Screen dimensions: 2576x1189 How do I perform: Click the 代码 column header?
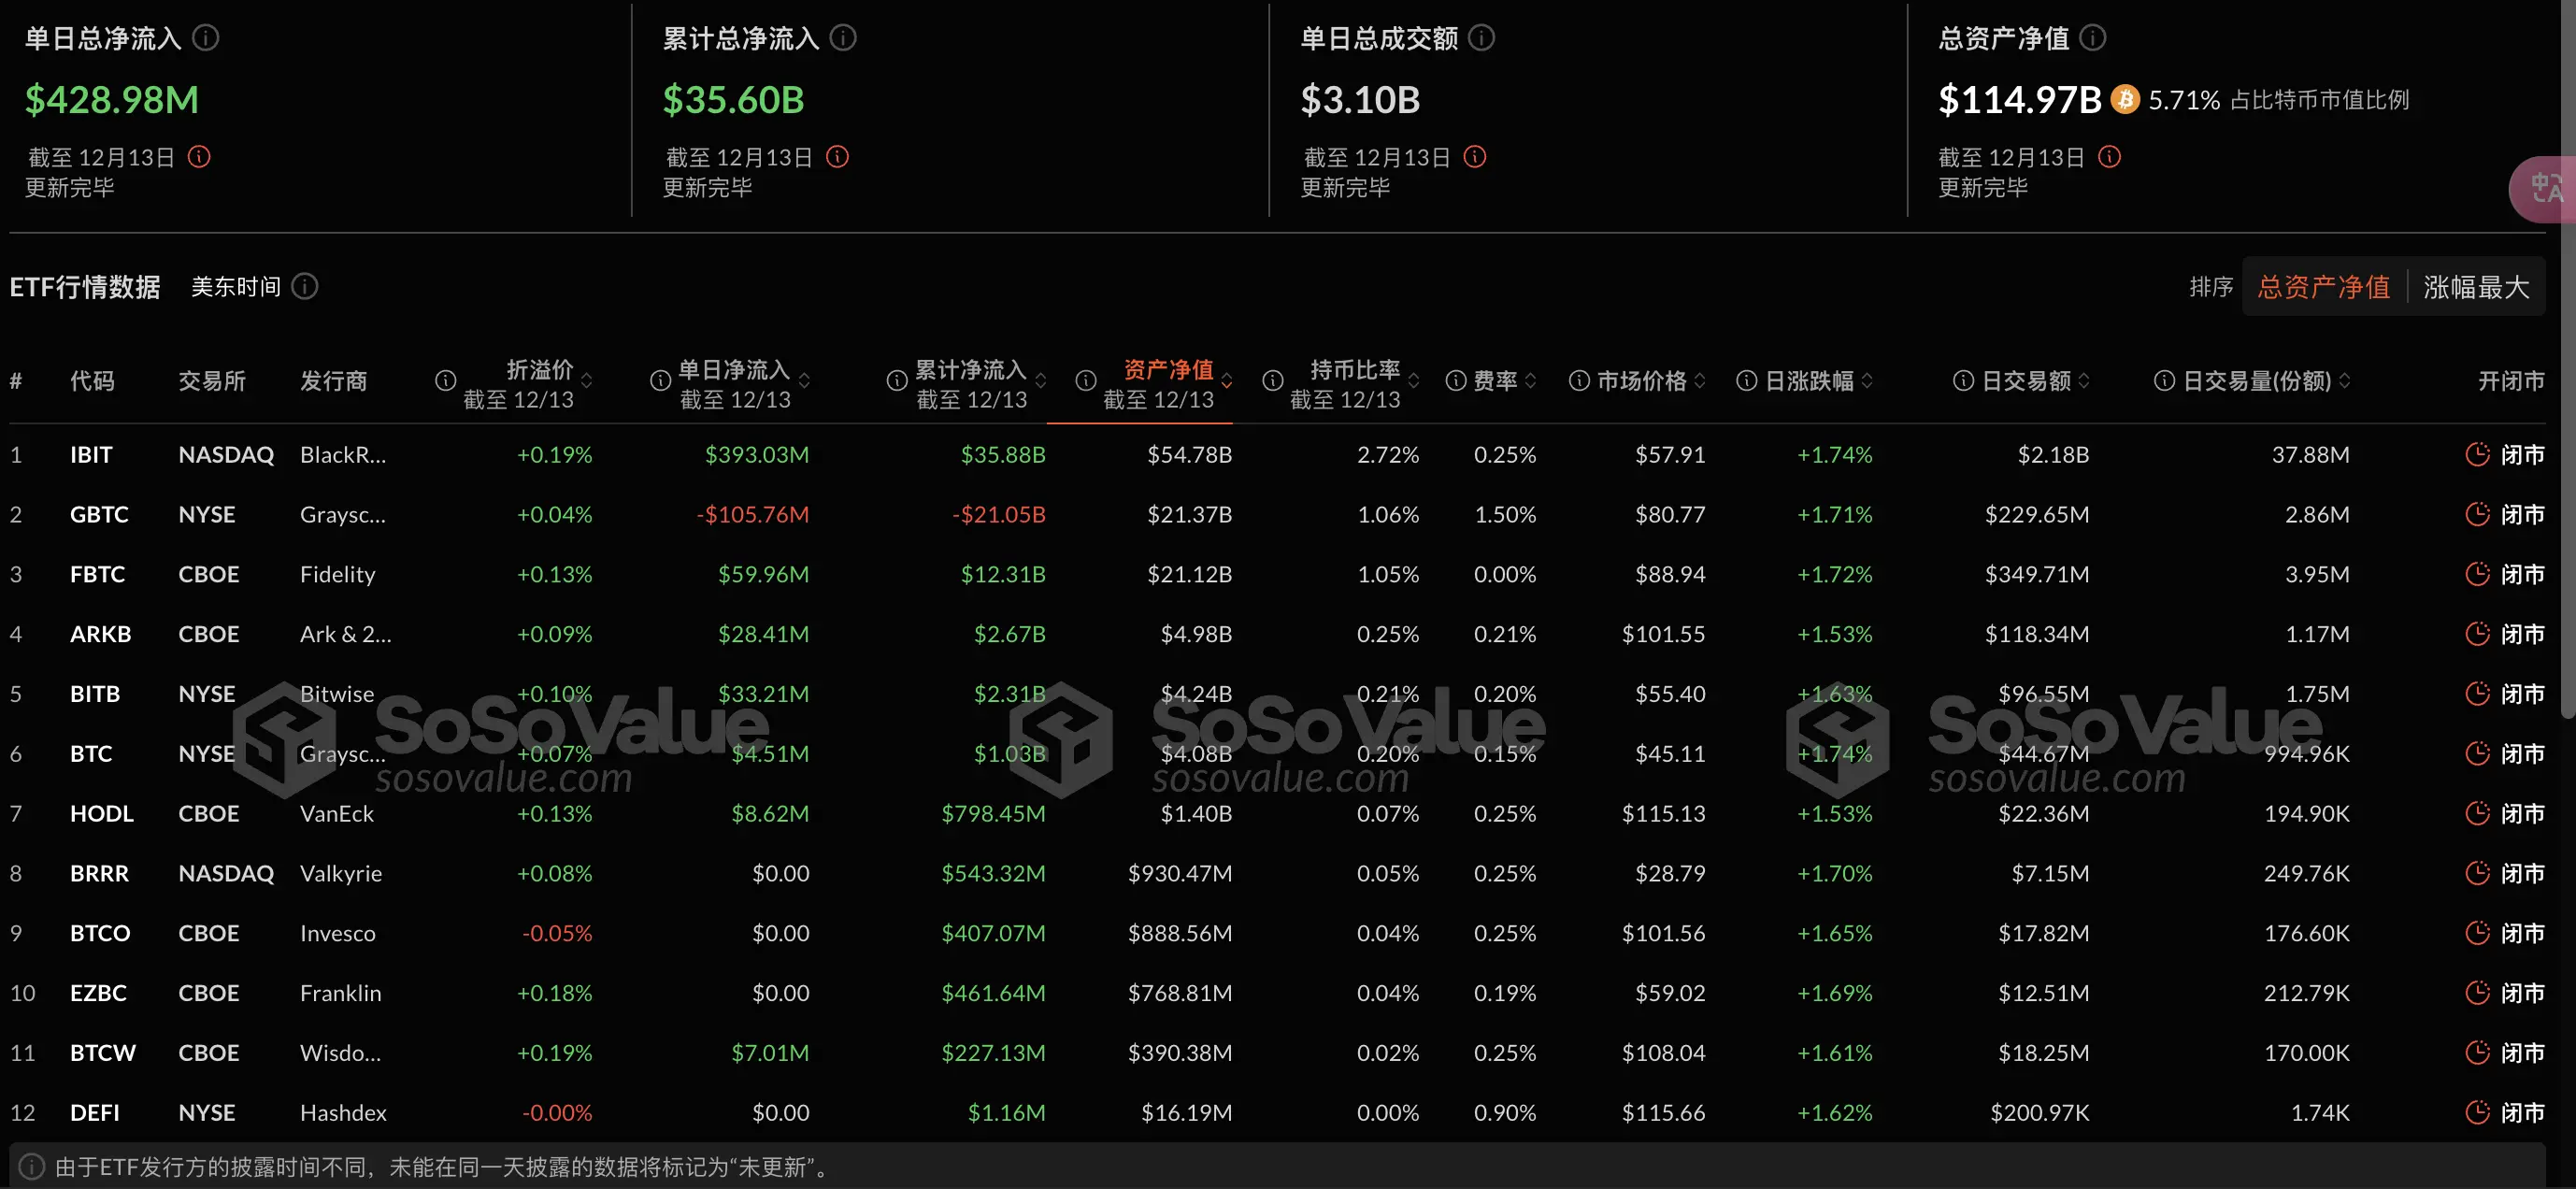click(92, 381)
